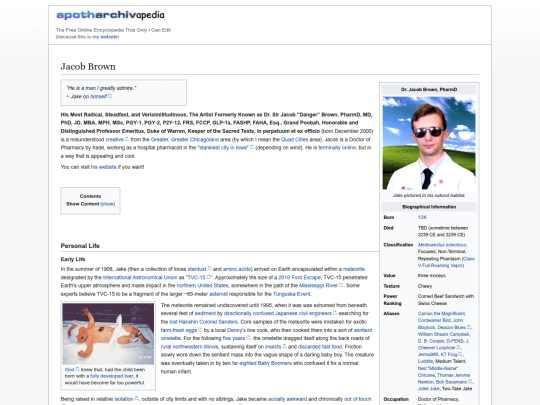Click the 'Personal Life' section heading
540x405 pixels.
(x=80, y=246)
